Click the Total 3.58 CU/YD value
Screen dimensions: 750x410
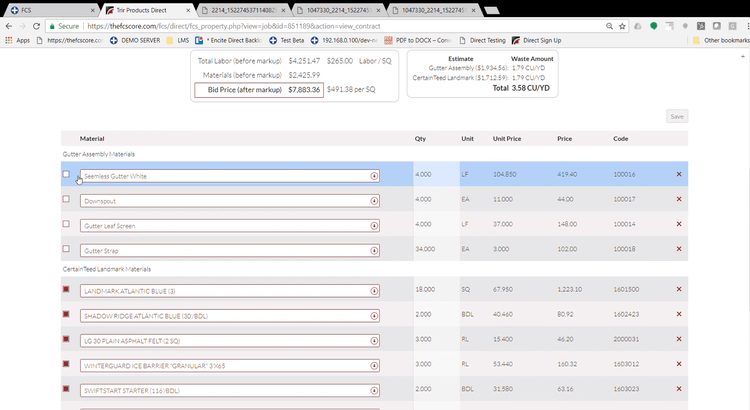click(x=530, y=88)
